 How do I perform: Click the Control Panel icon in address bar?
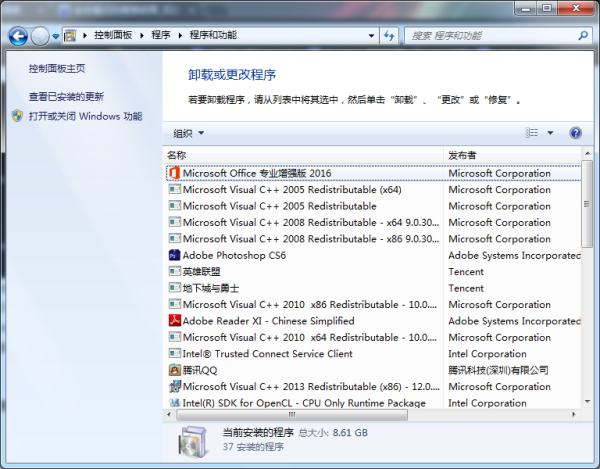pyautogui.click(x=70, y=36)
